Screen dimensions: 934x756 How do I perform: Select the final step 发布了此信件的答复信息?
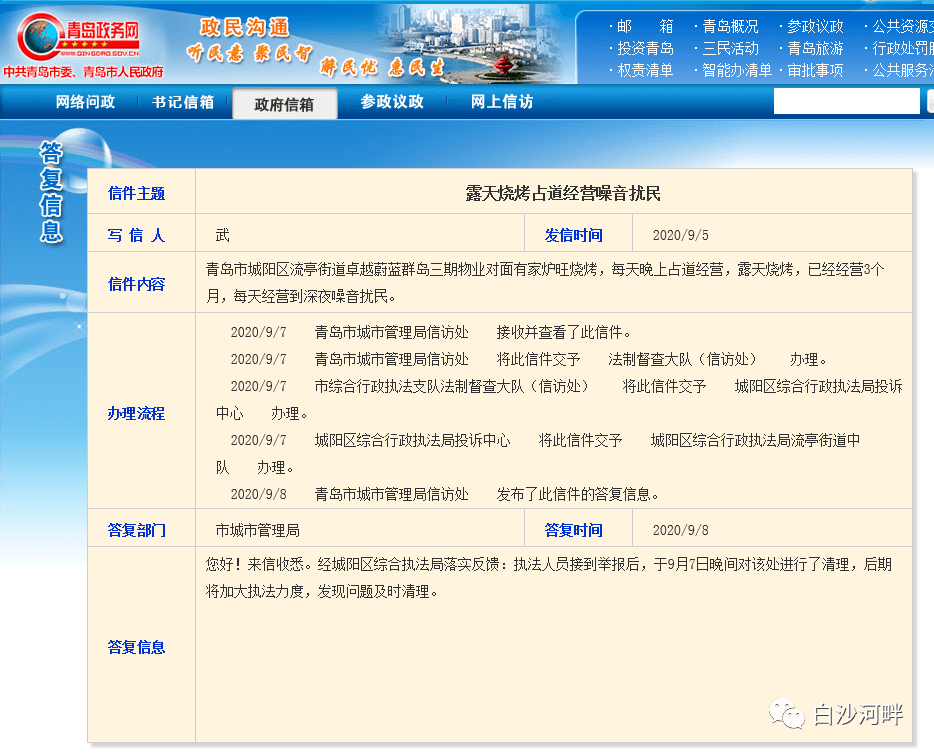[577, 494]
